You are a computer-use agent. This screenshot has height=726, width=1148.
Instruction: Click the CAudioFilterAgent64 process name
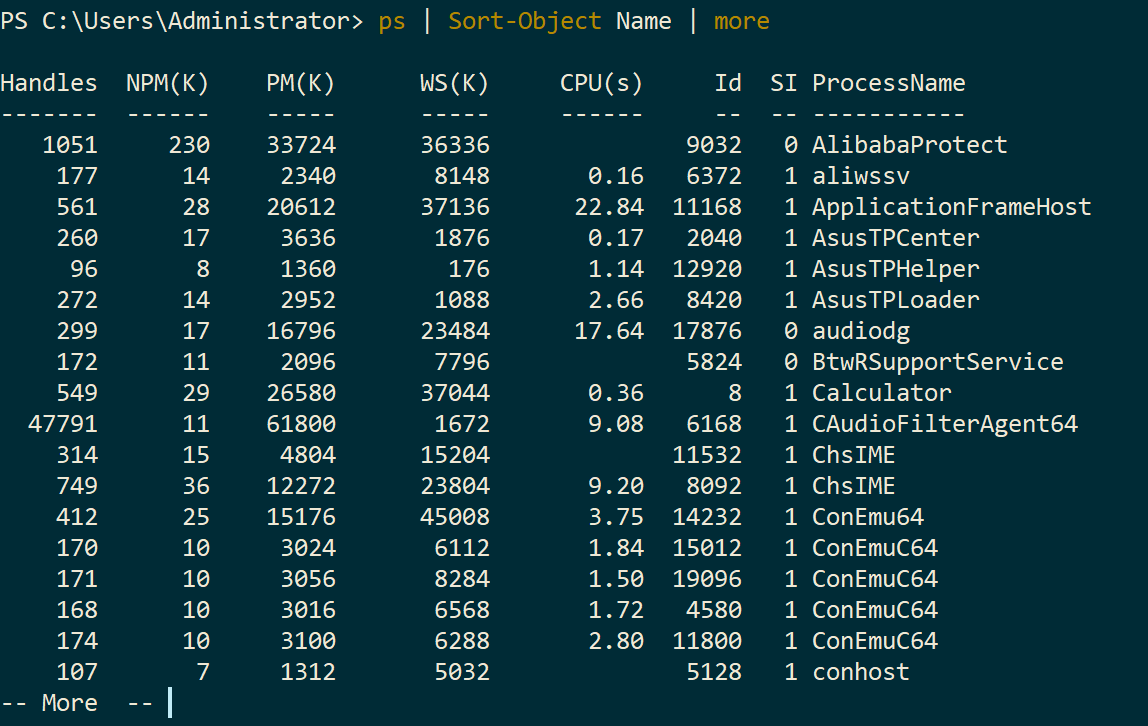point(944,424)
